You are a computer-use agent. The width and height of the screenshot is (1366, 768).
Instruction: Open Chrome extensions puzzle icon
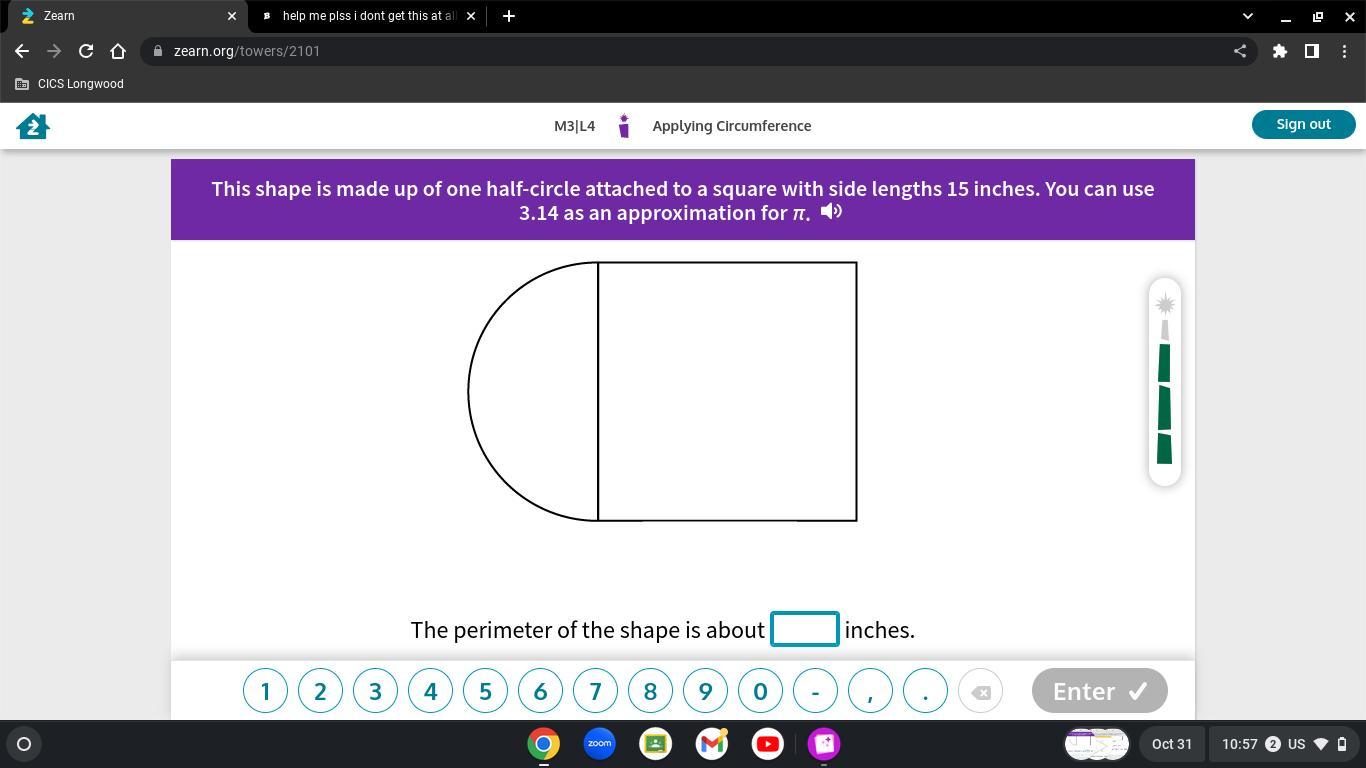(x=1279, y=51)
